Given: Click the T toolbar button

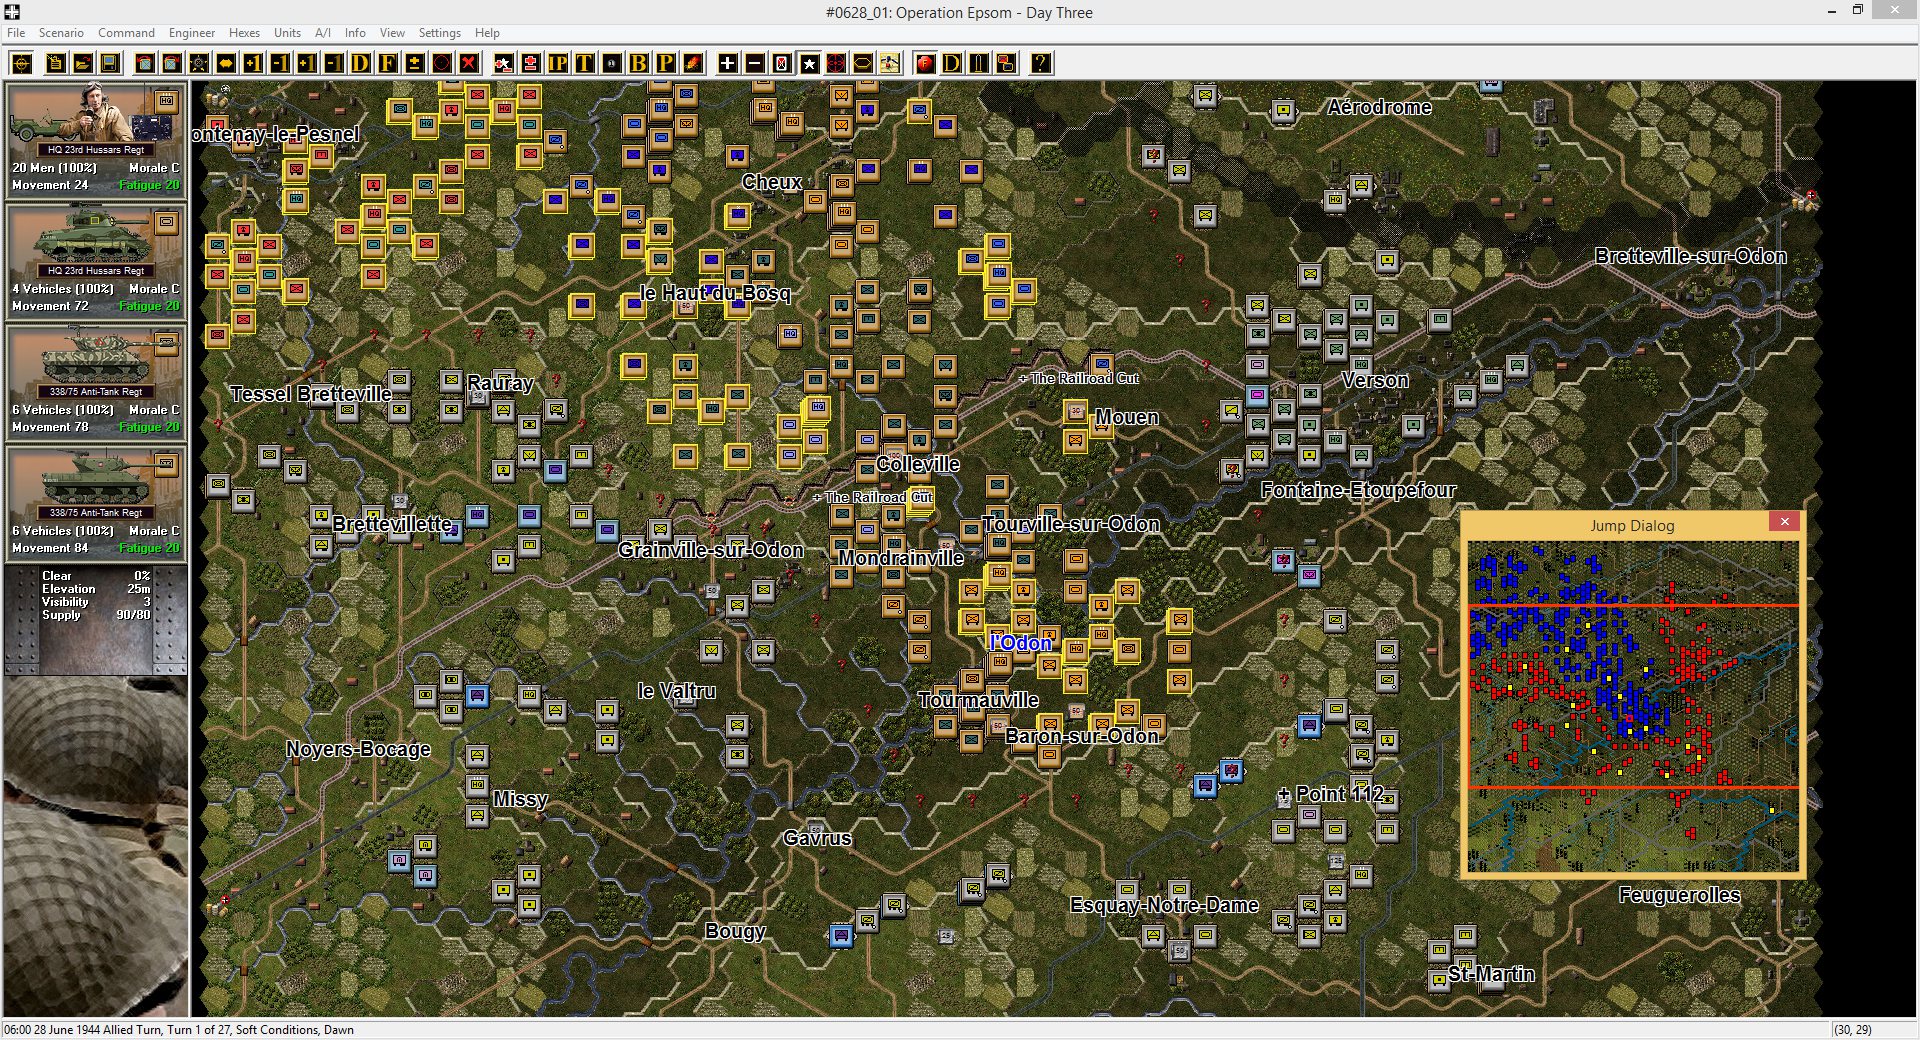Looking at the screenshot, I should [584, 64].
